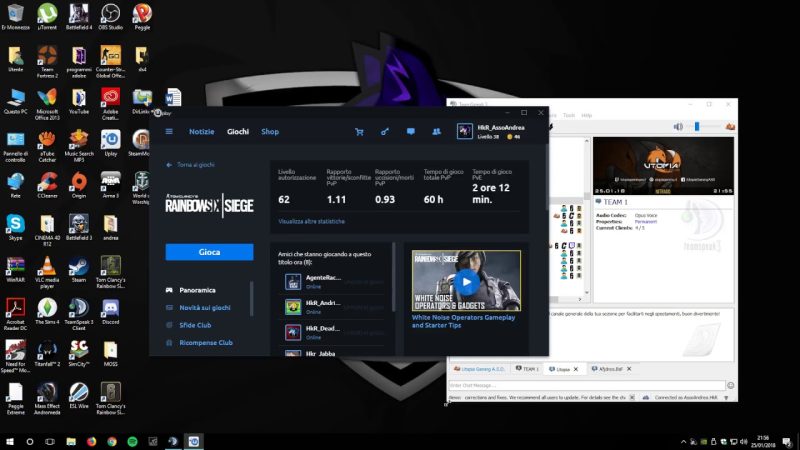Open the Tools menu in TeamSpeak
Viewport: 800px width, 450px height.
click(569, 115)
